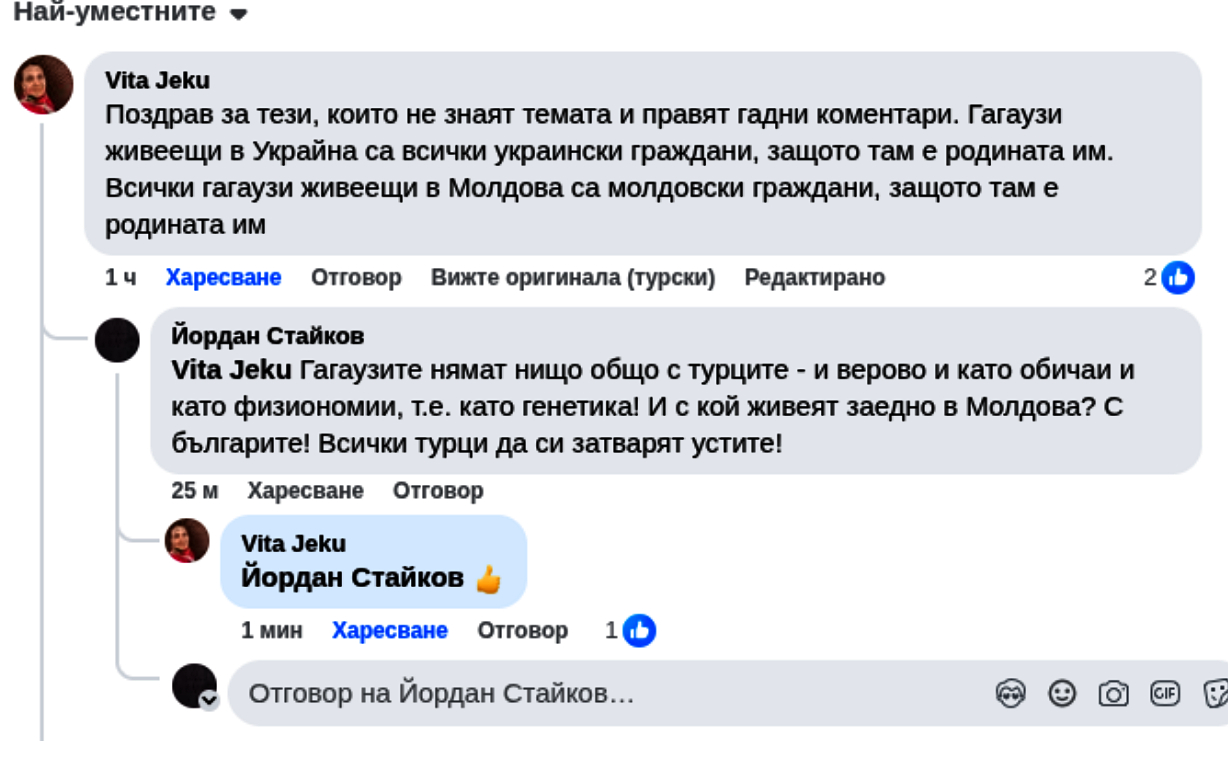Image resolution: width=1228 pixels, height=784 pixels.
Task: Open Vita Jeku's profile picture on top comment
Action: [x=43, y=85]
